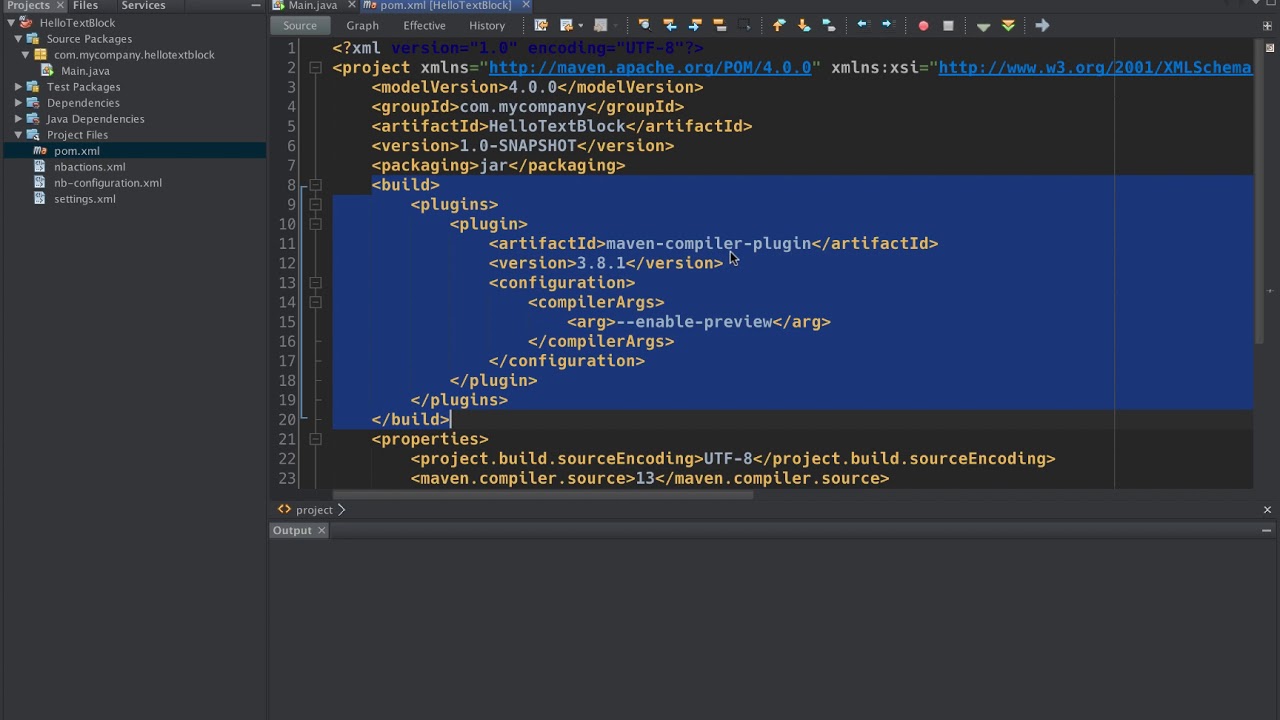Collapse the <properties> fold on line 21
Viewport: 1280px width, 720px height.
315,439
